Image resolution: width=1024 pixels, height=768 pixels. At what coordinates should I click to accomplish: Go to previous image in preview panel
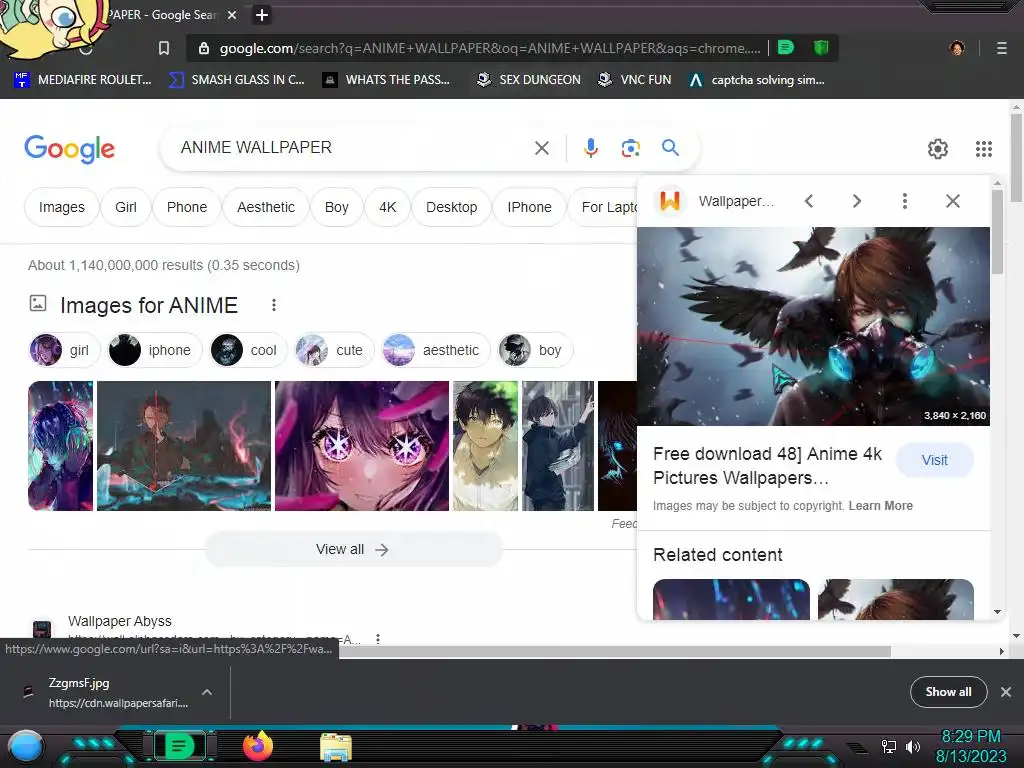coord(808,201)
